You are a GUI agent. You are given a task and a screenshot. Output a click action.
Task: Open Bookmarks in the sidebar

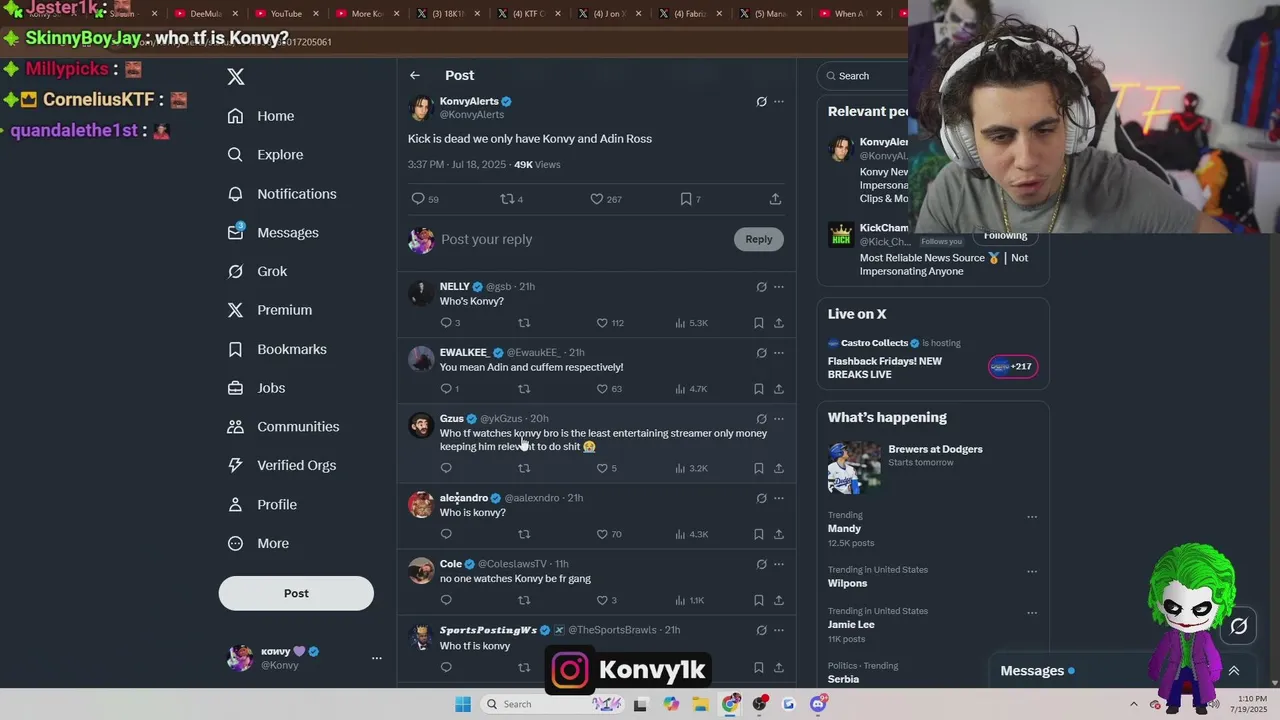(277, 349)
